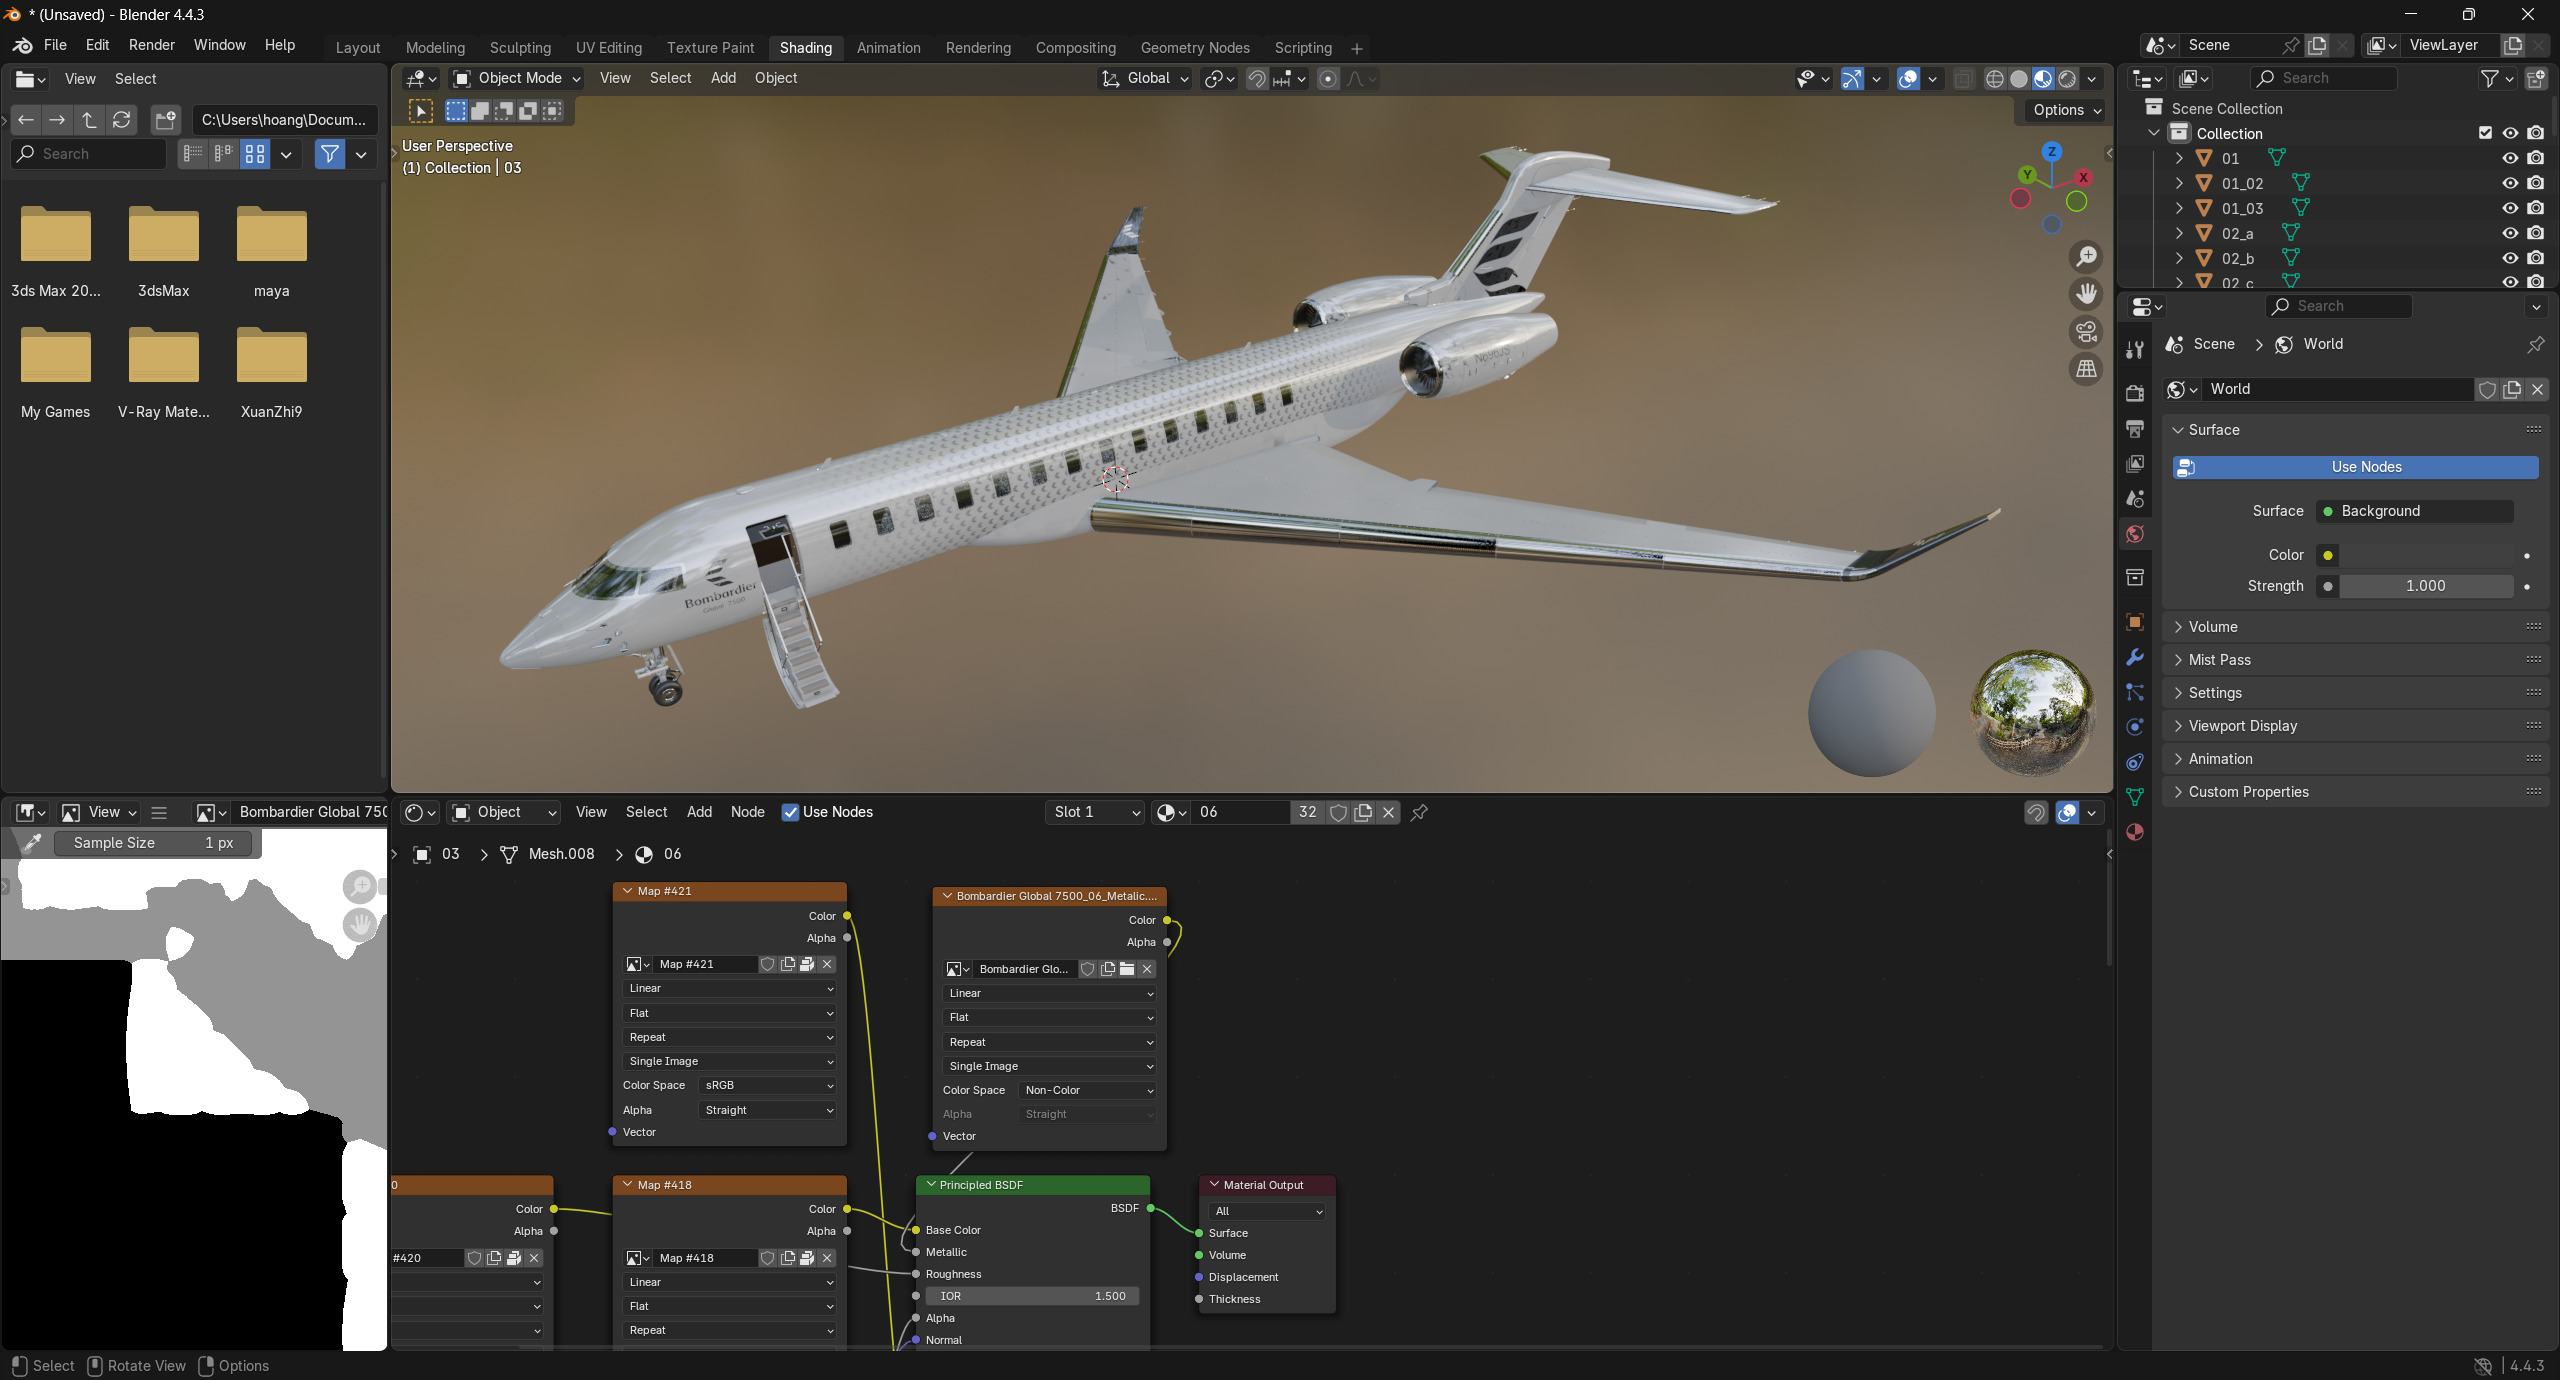
Task: Hide object 01_02 with eye icon
Action: 2510,183
